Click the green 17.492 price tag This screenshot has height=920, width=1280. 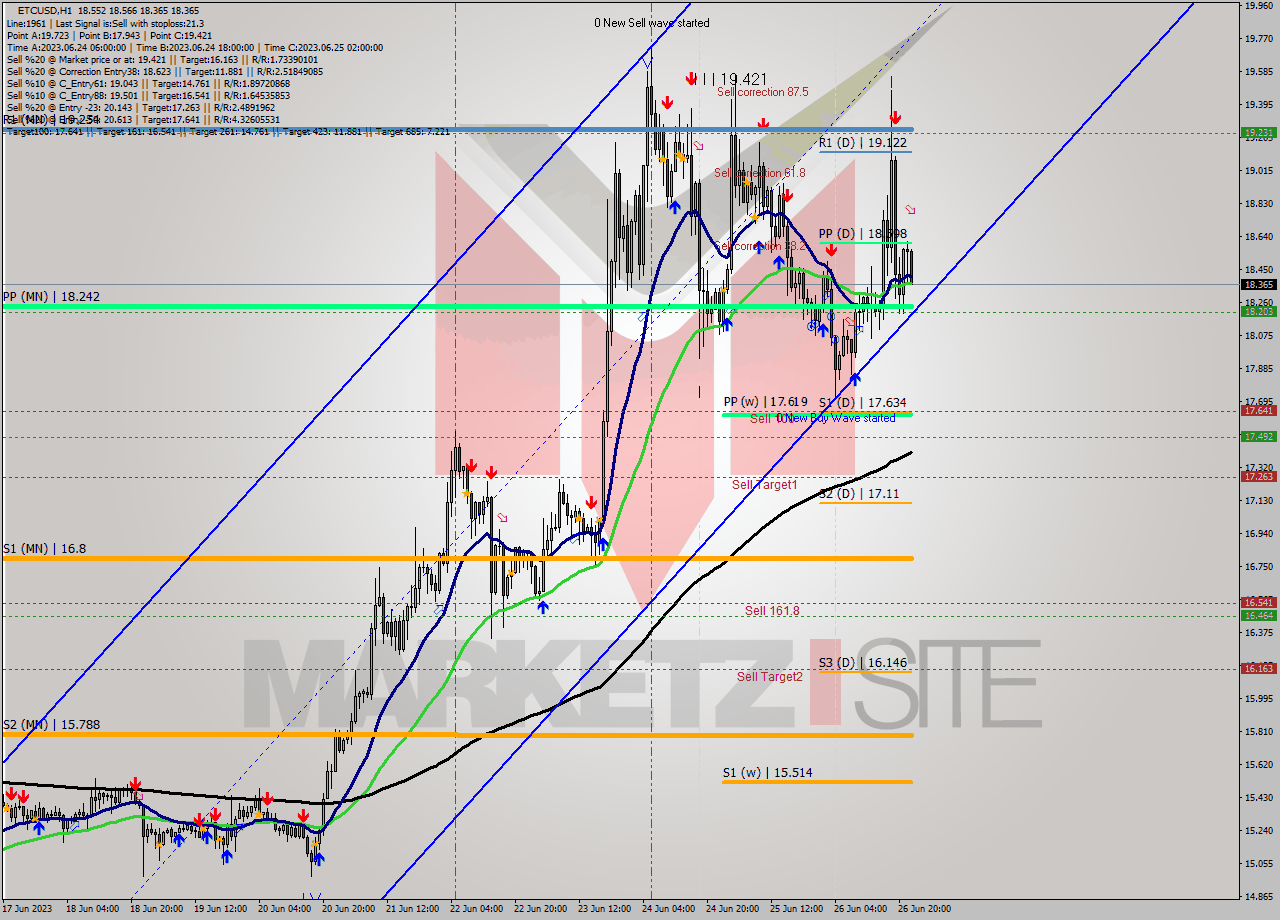1258,437
